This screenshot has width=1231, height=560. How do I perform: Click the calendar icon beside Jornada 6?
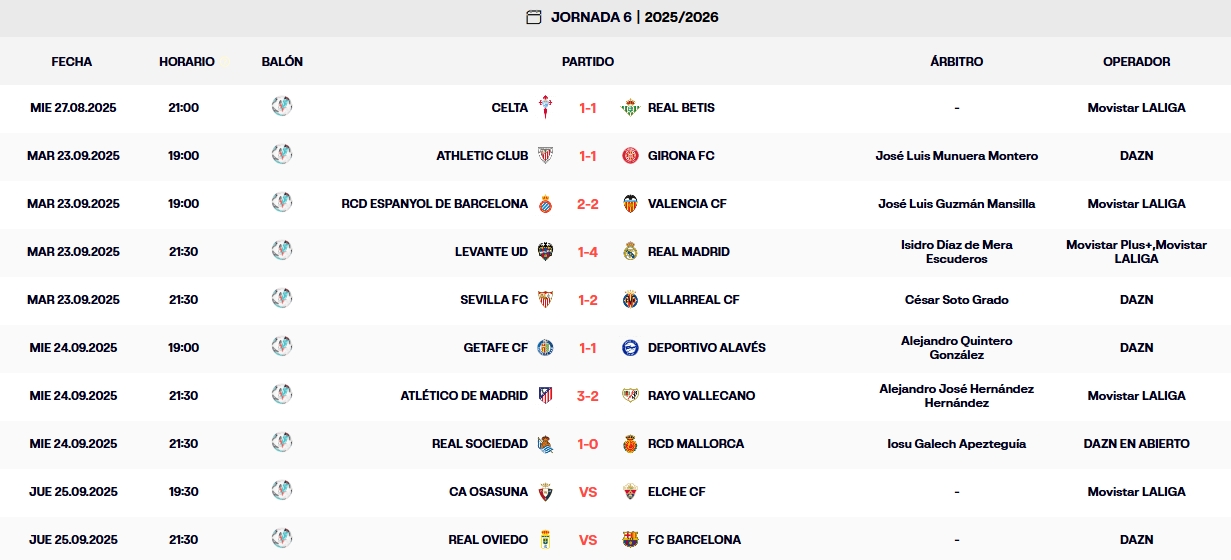534,17
